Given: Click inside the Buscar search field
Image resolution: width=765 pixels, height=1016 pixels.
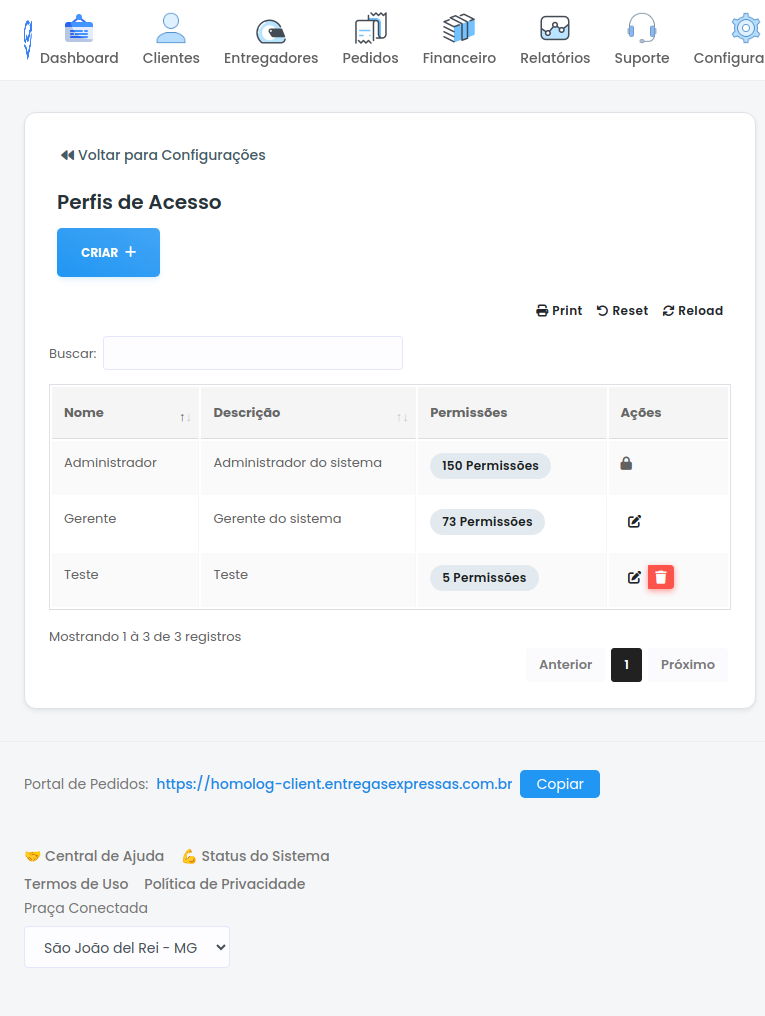Looking at the screenshot, I should pos(252,353).
